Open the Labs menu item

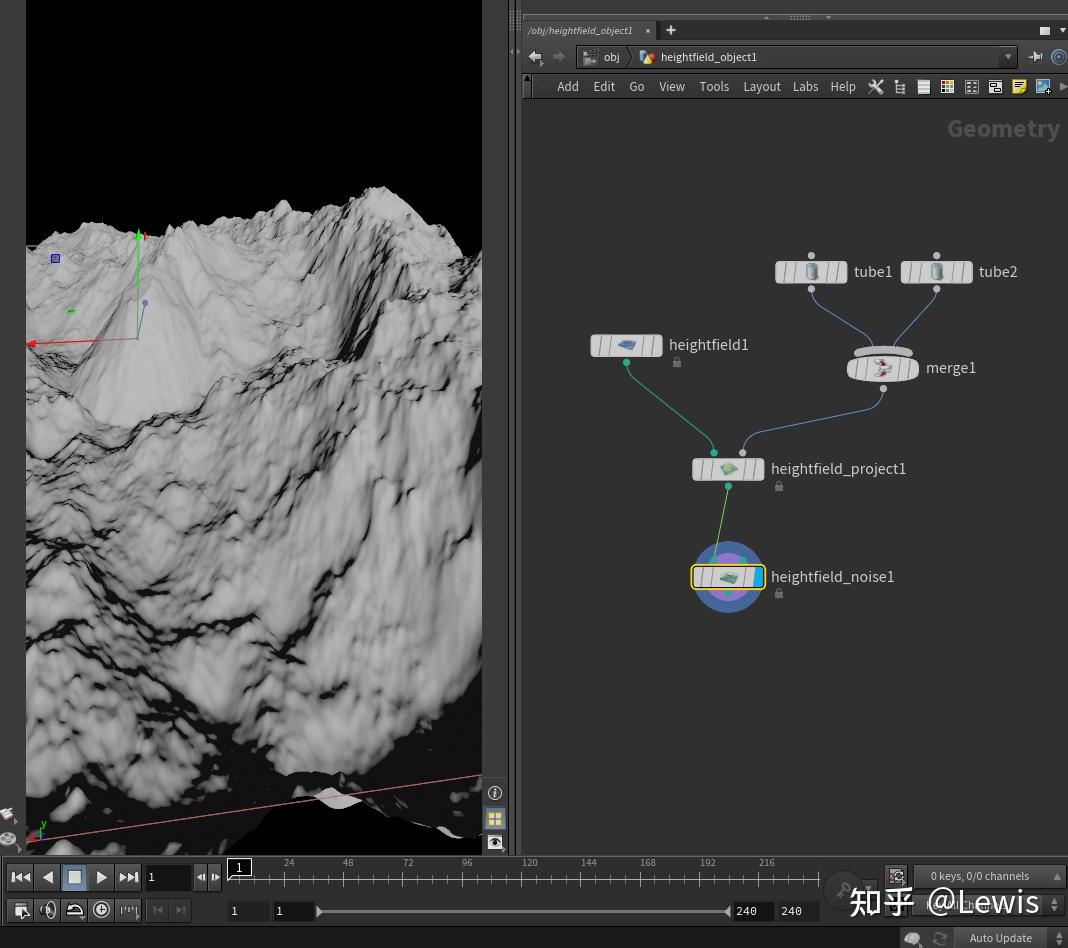click(806, 86)
